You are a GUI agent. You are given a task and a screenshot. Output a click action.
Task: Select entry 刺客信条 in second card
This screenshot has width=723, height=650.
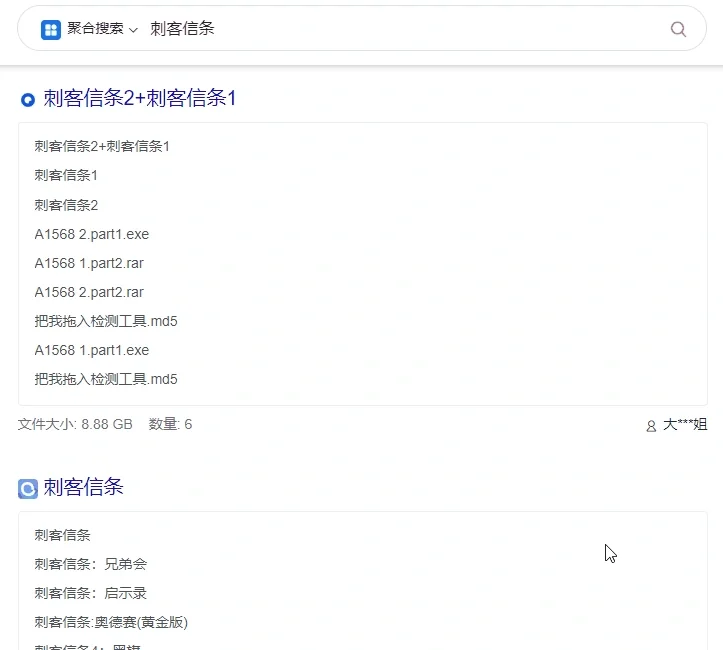tap(62, 535)
